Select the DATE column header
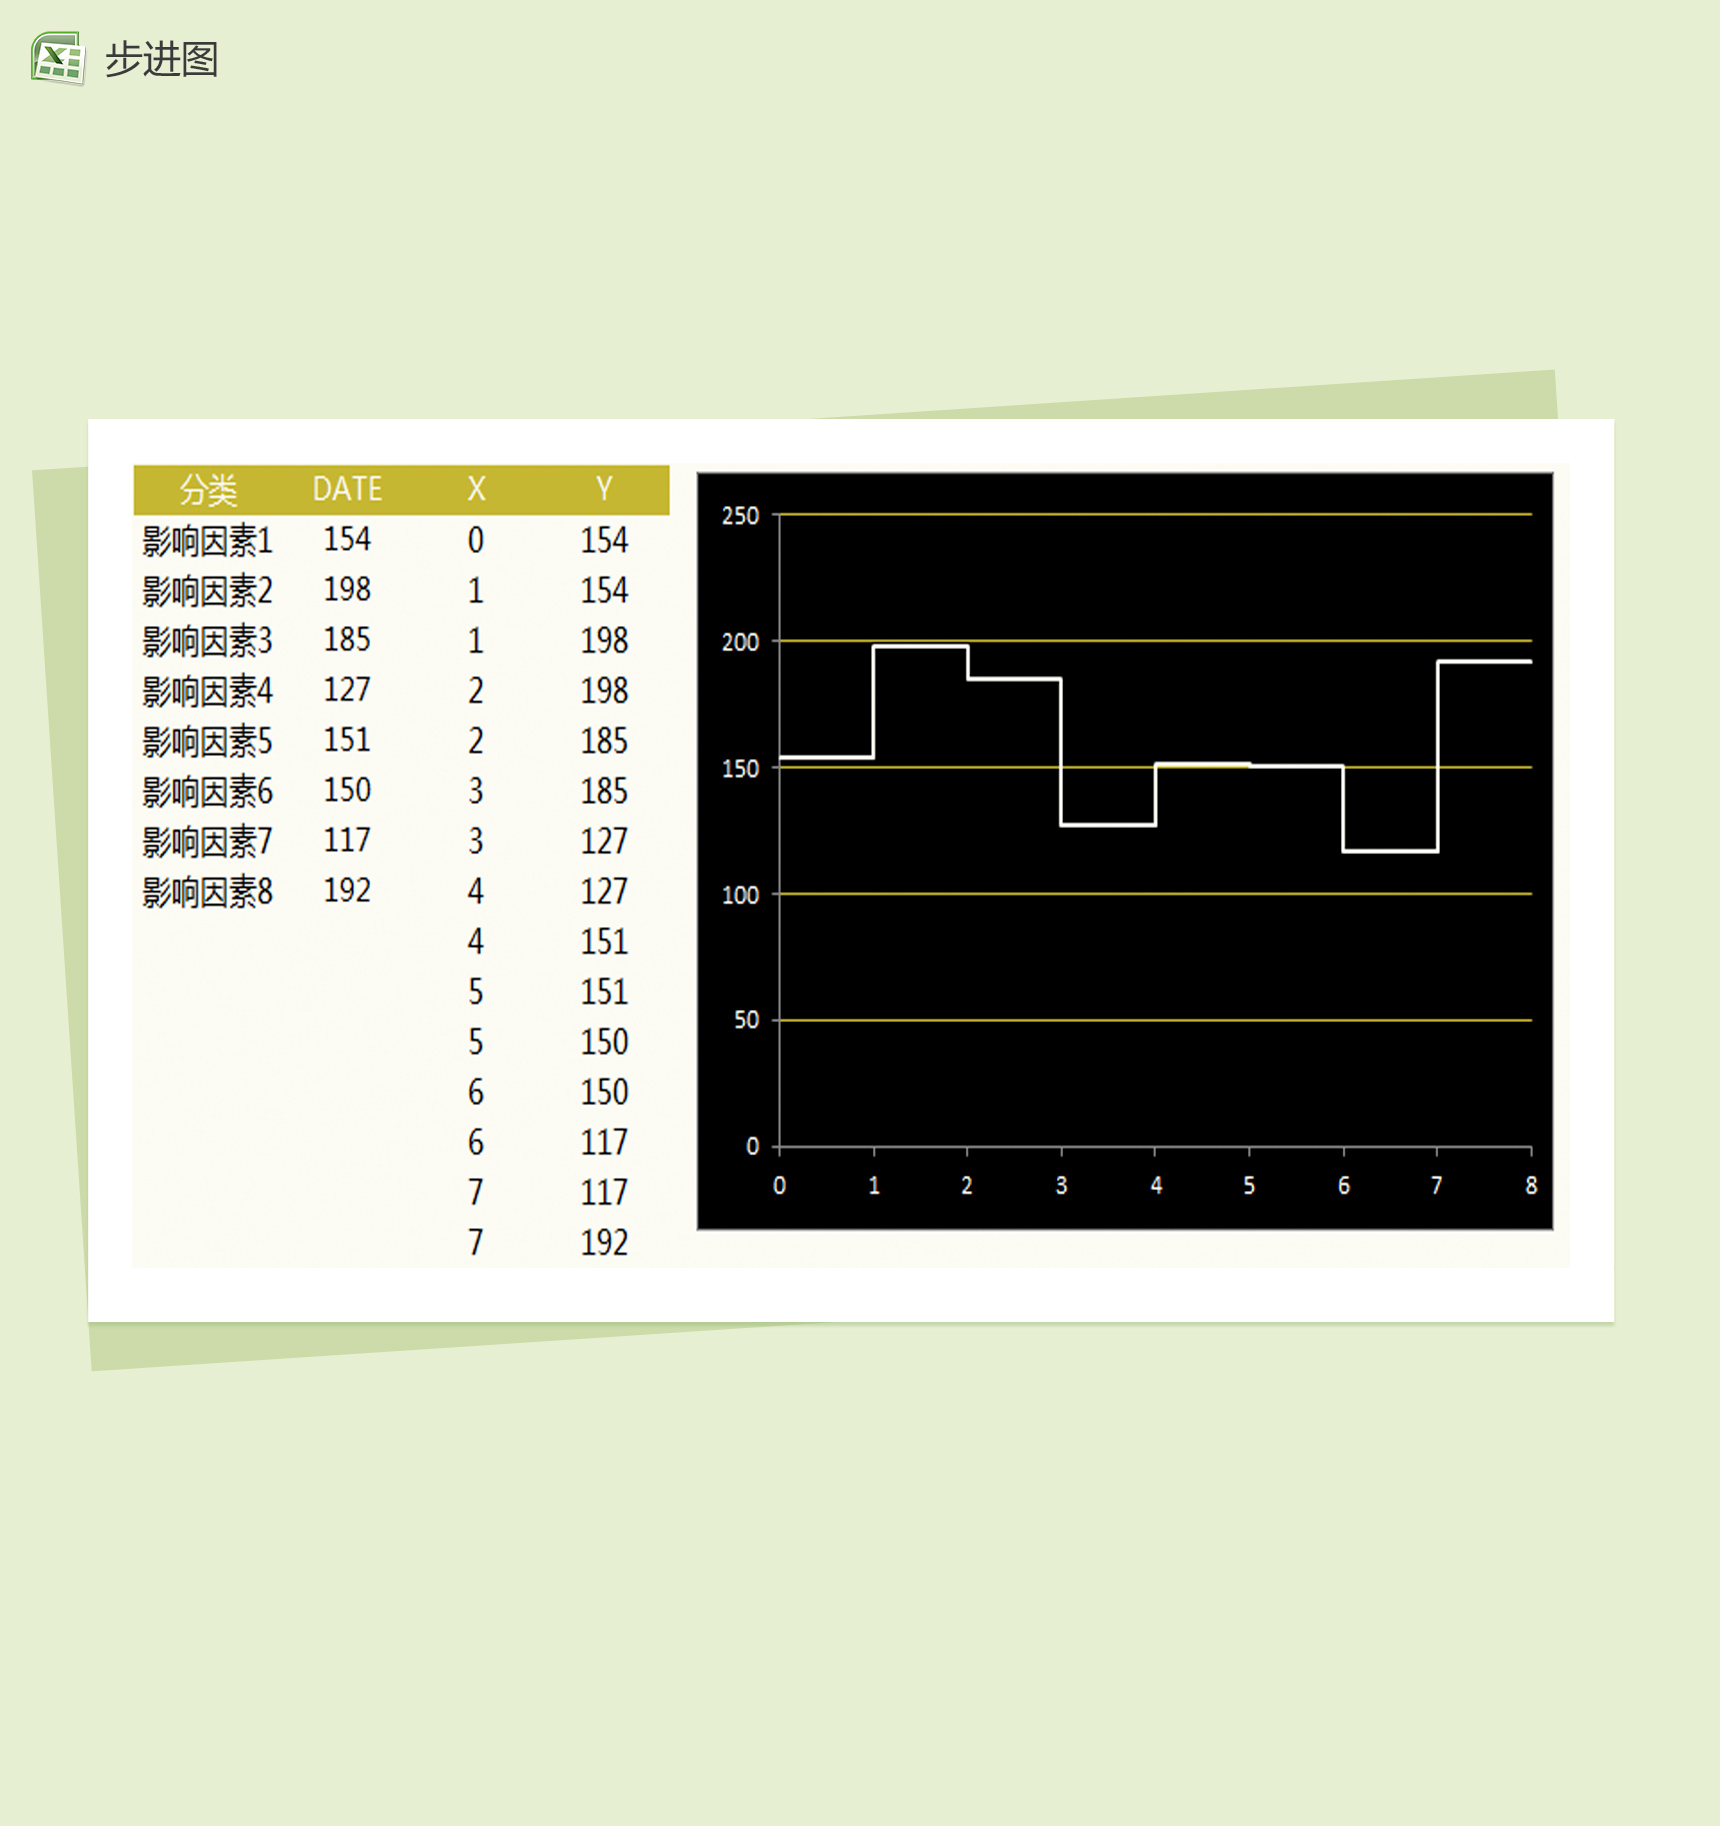The width and height of the screenshot is (1720, 1826). 347,489
